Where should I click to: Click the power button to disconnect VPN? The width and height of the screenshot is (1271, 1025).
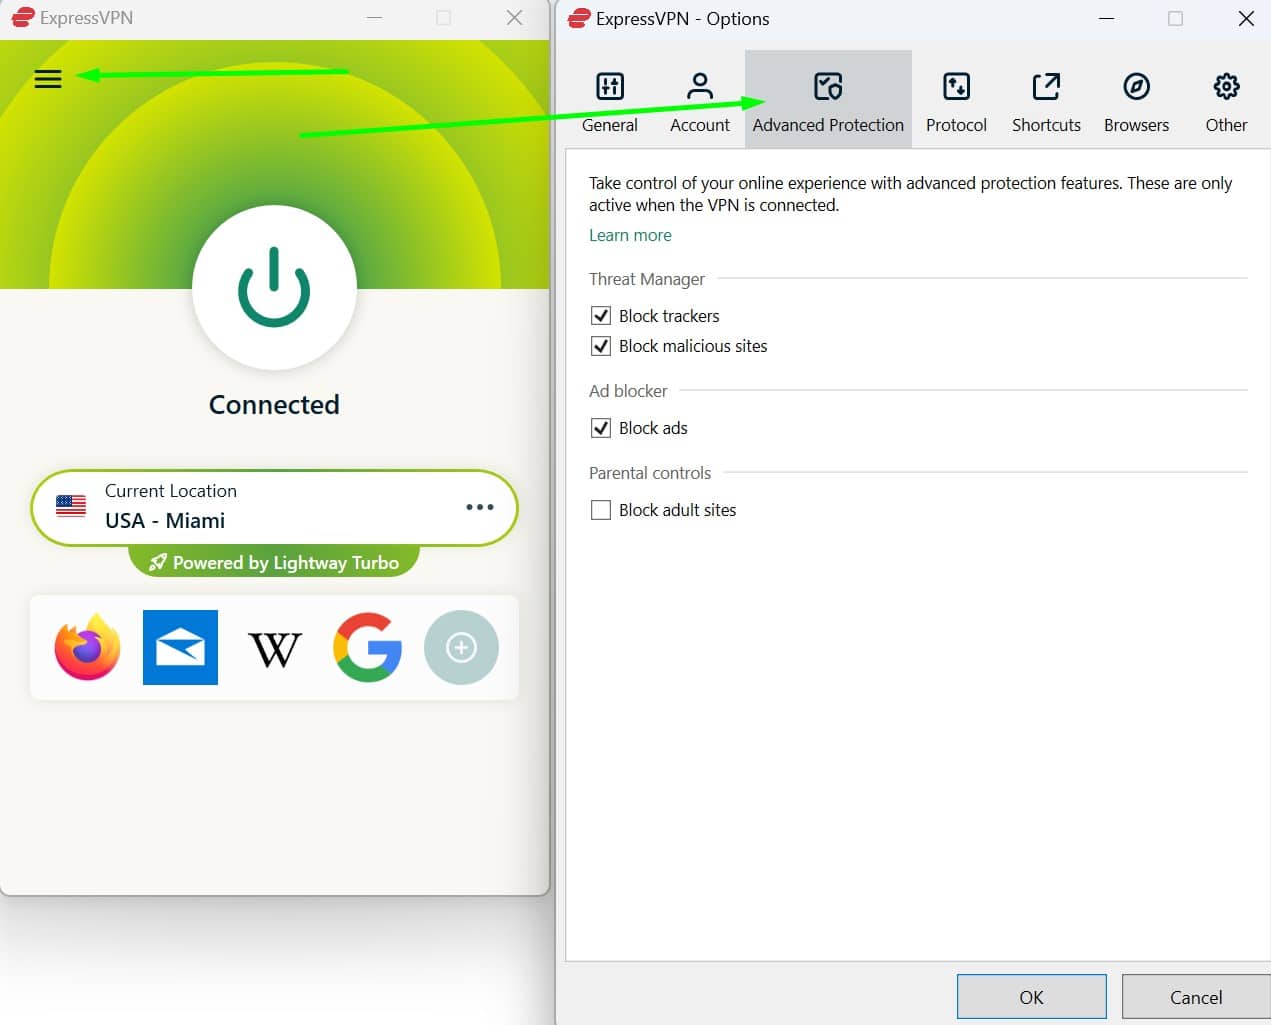(x=274, y=287)
